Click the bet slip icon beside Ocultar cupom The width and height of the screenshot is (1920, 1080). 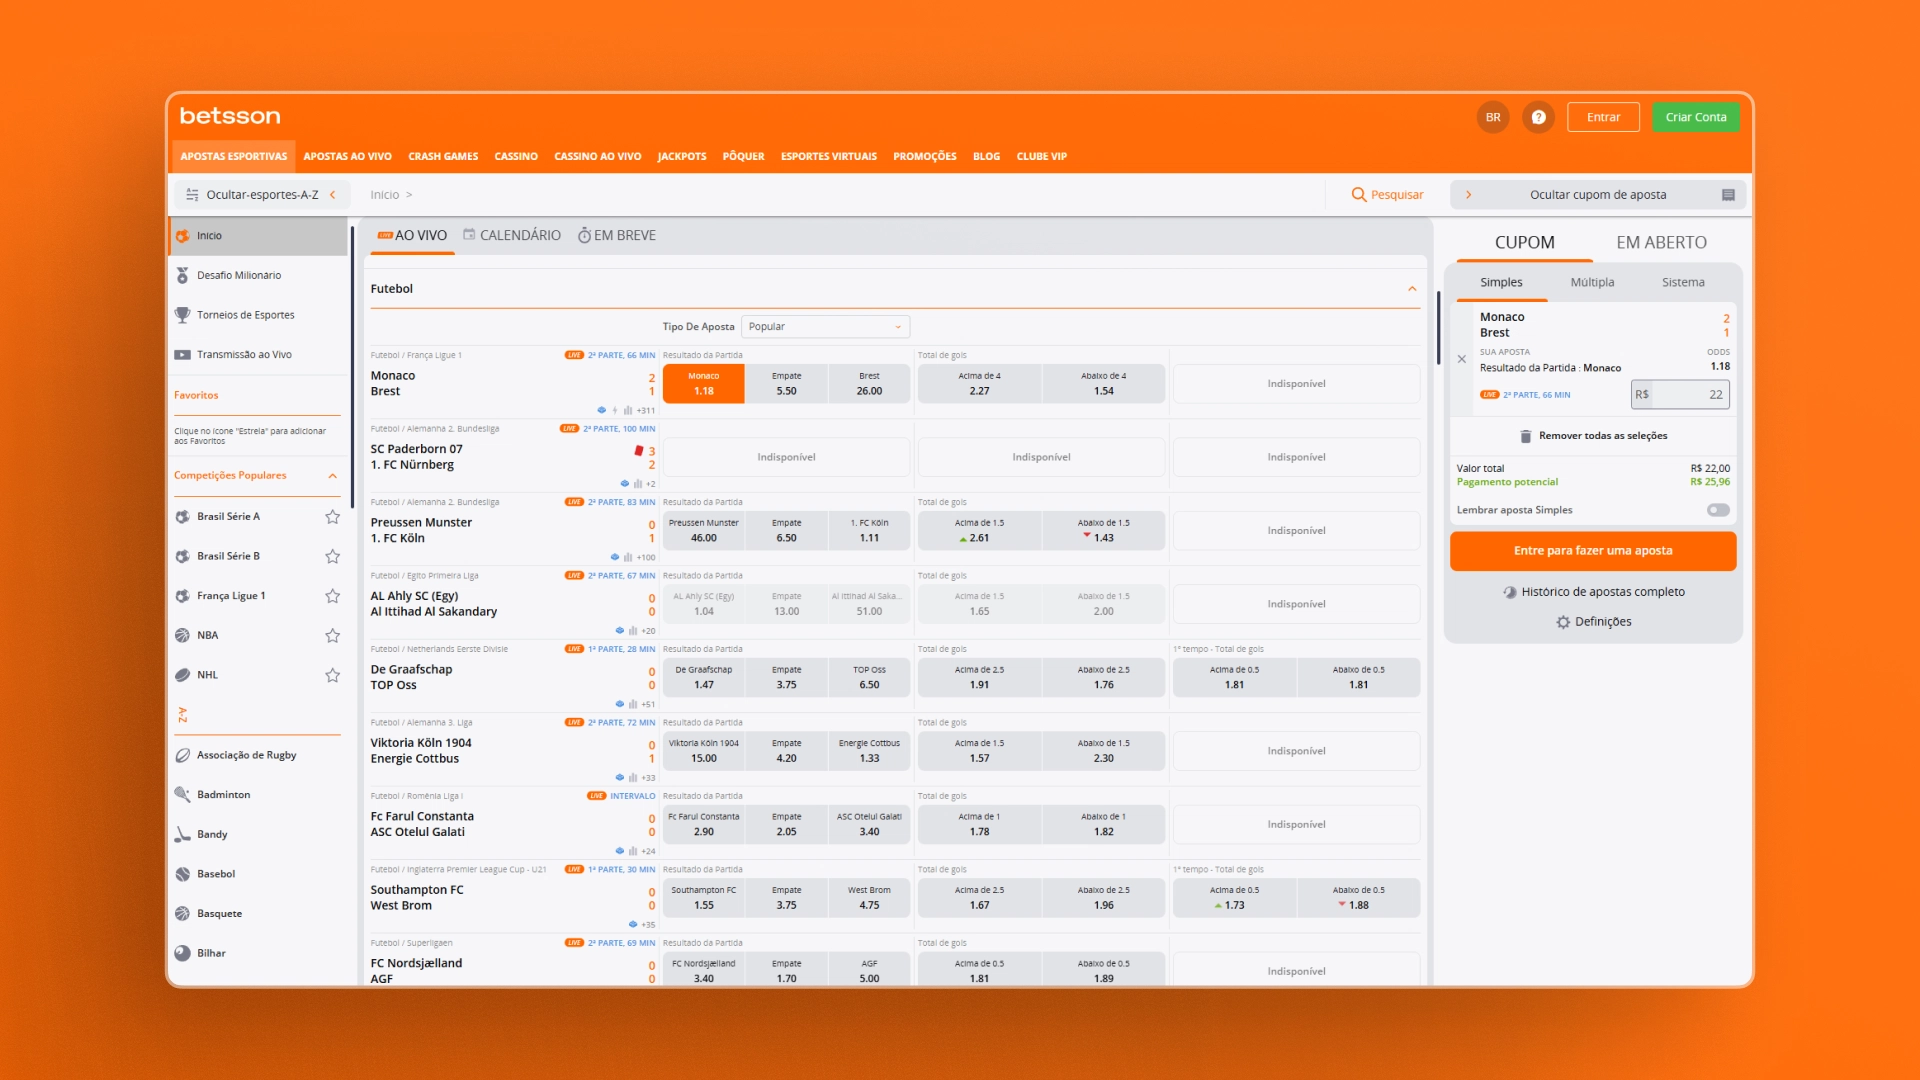1728,195
